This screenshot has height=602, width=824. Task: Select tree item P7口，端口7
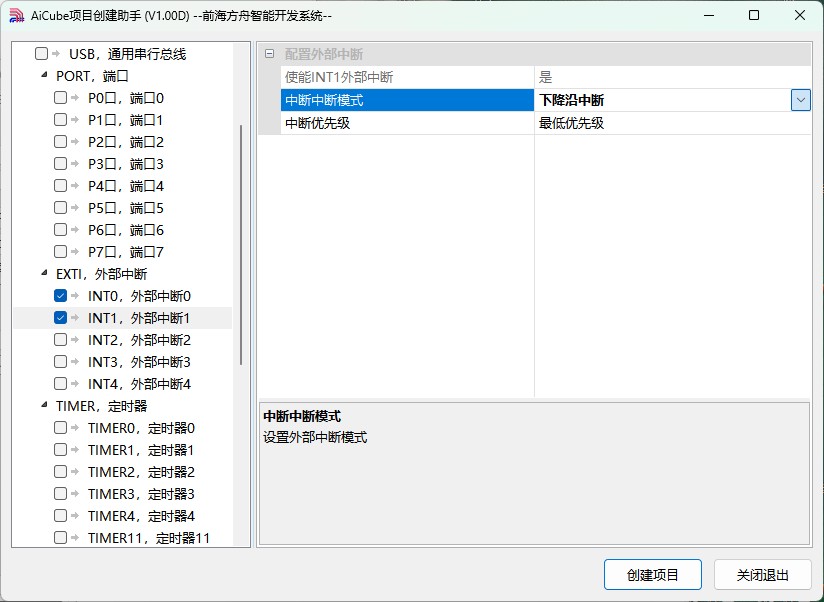click(x=126, y=252)
